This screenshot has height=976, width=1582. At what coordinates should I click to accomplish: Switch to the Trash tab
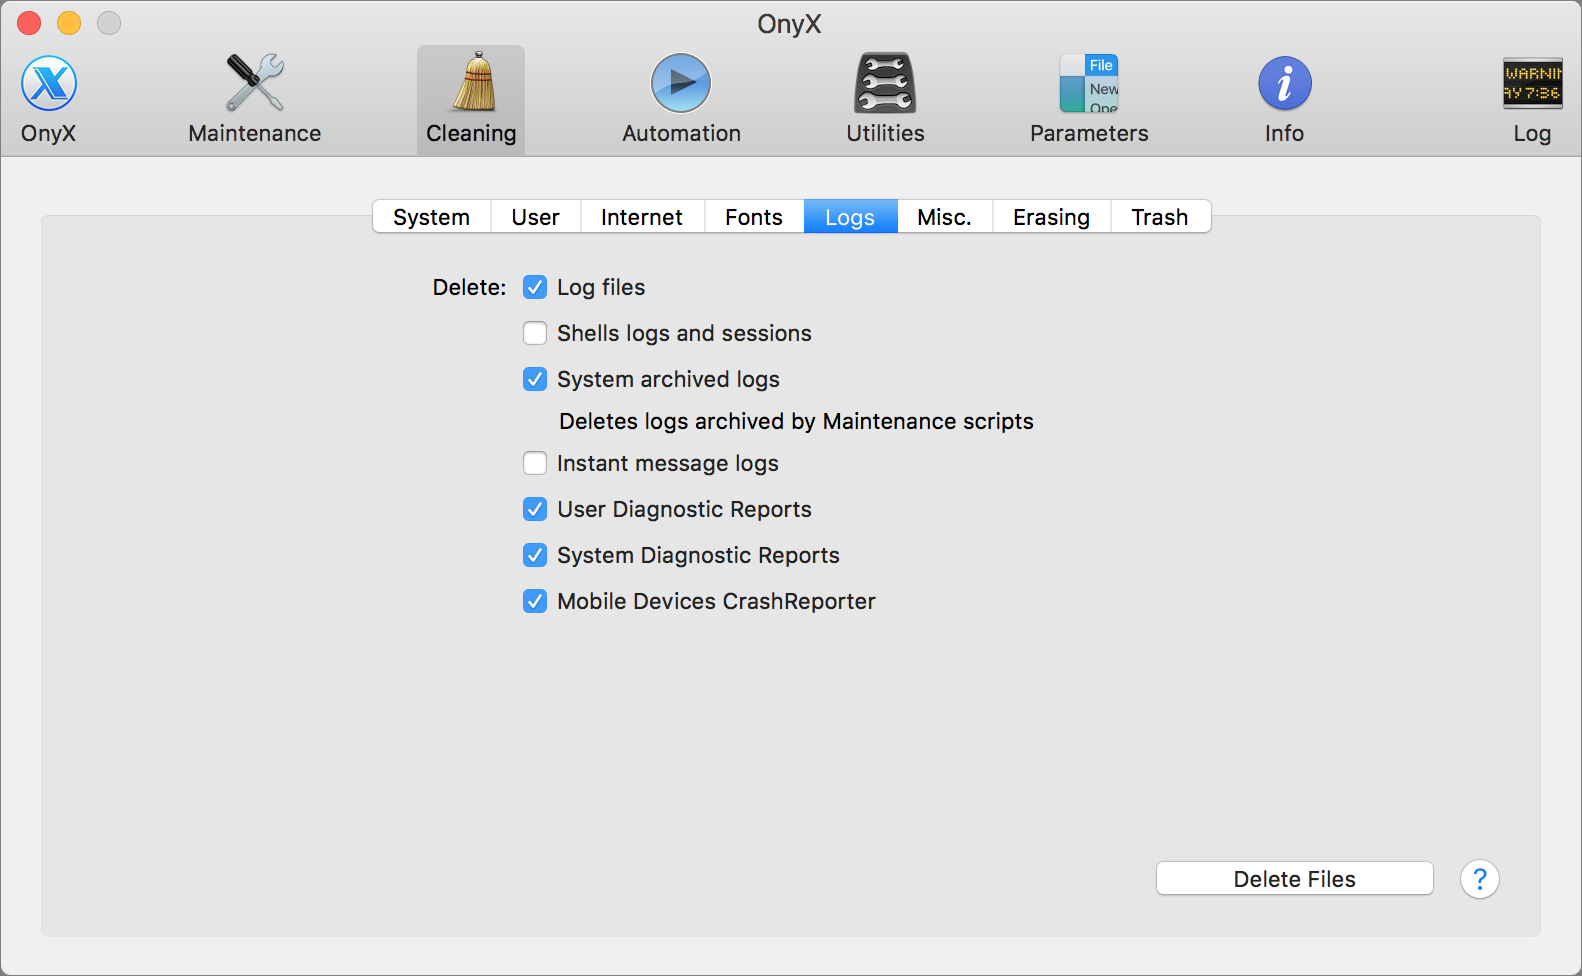1160,217
